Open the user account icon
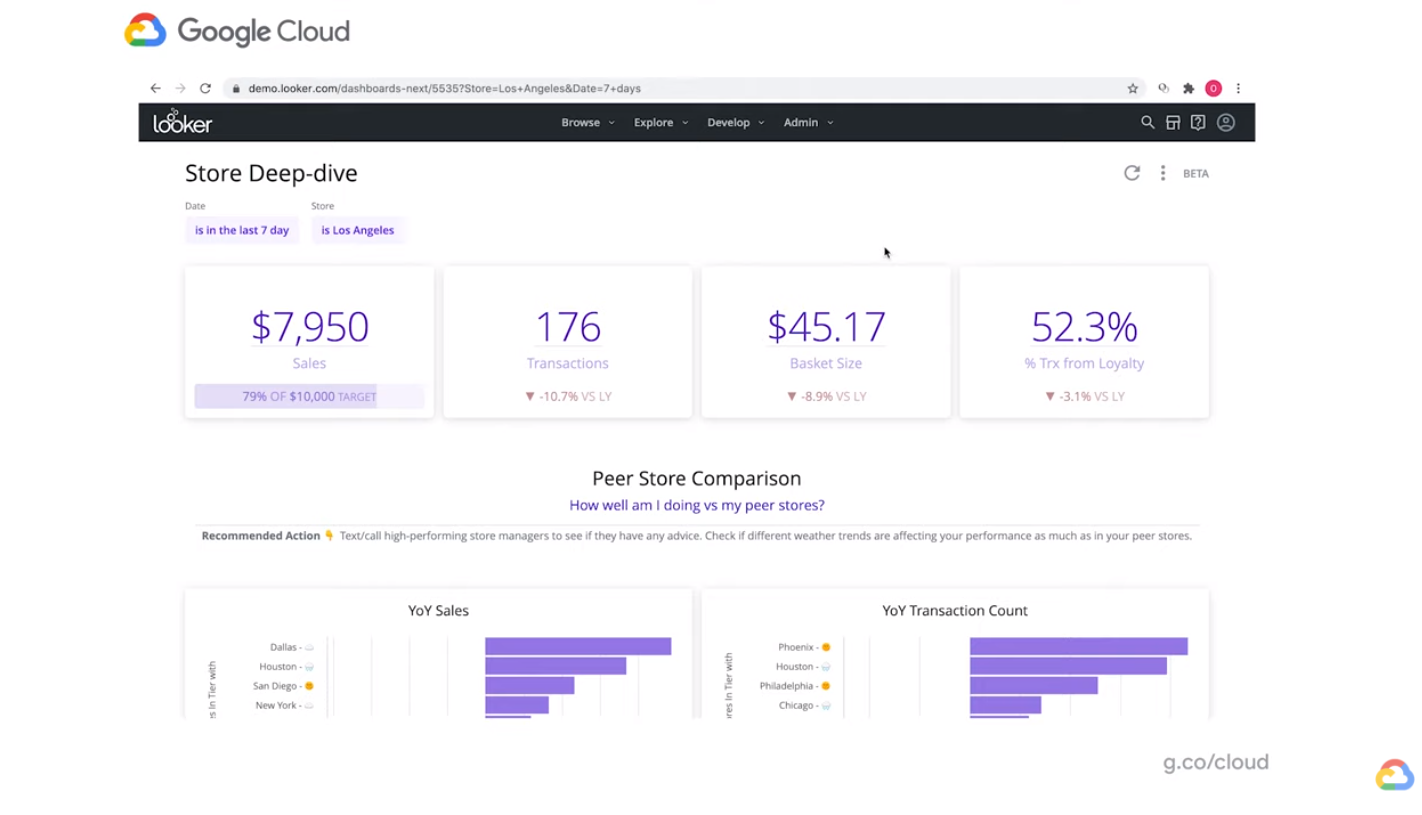The width and height of the screenshot is (1422, 815). click(x=1225, y=122)
